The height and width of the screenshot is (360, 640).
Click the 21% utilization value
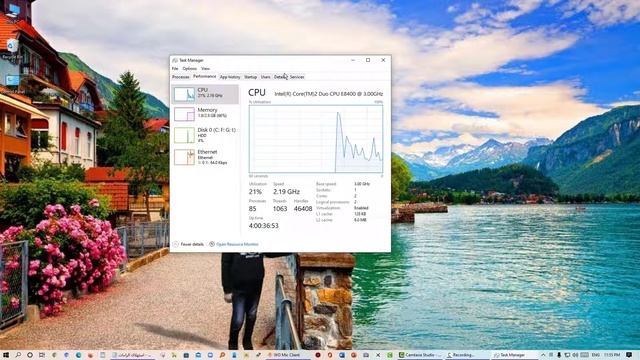(255, 191)
